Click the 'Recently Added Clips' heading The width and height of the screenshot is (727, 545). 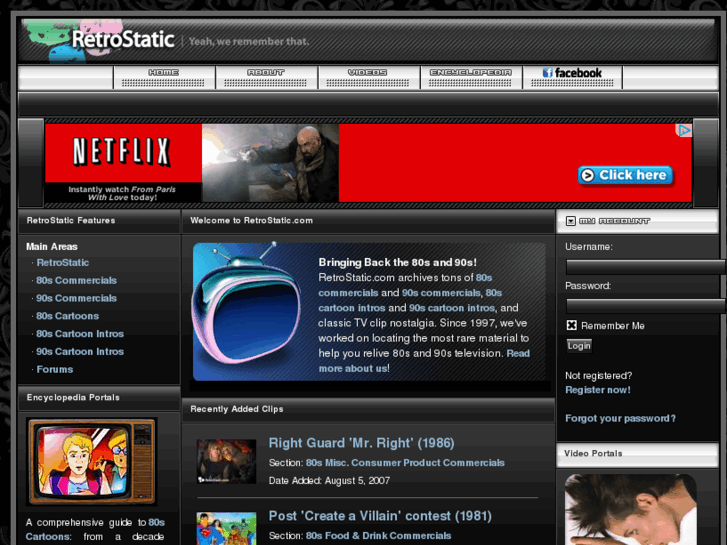point(237,409)
